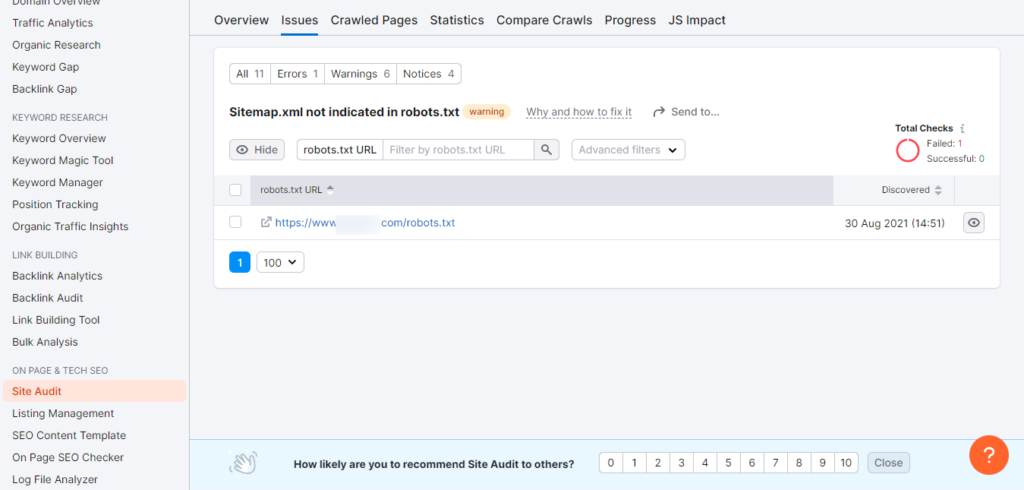
Task: Open the JS Impact tab
Action: point(697,20)
